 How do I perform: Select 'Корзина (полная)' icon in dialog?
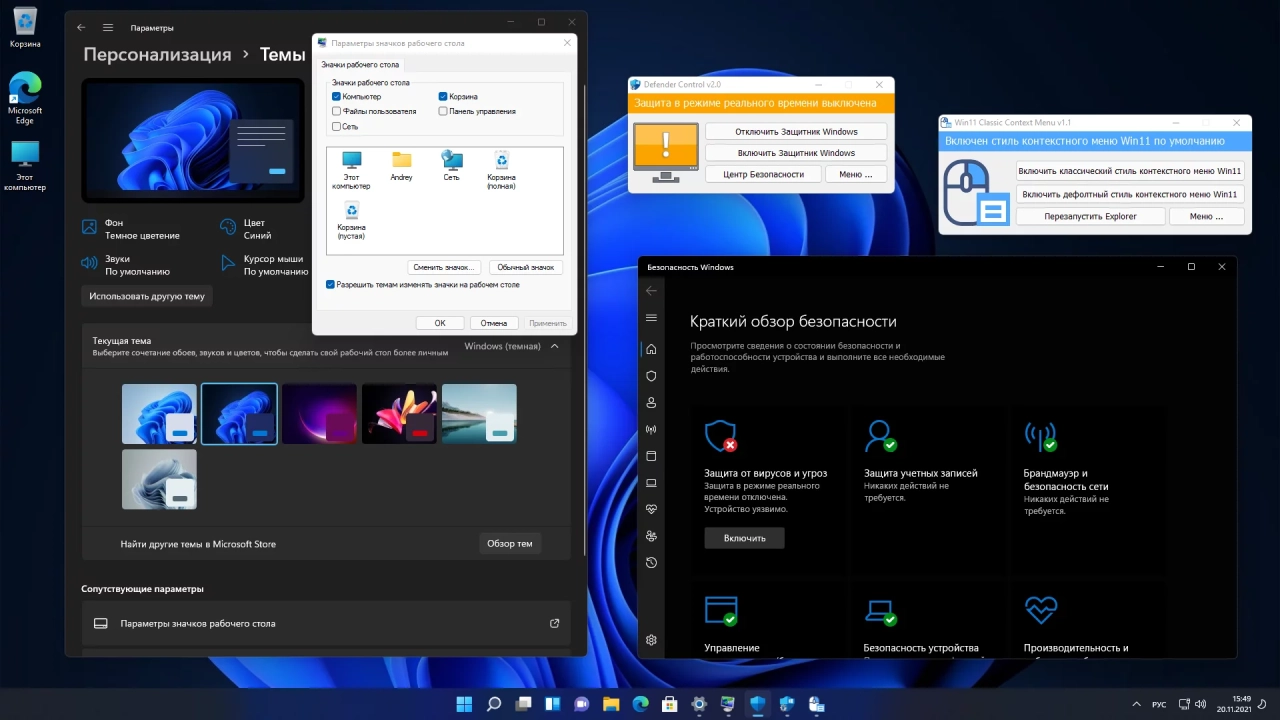pos(501,171)
